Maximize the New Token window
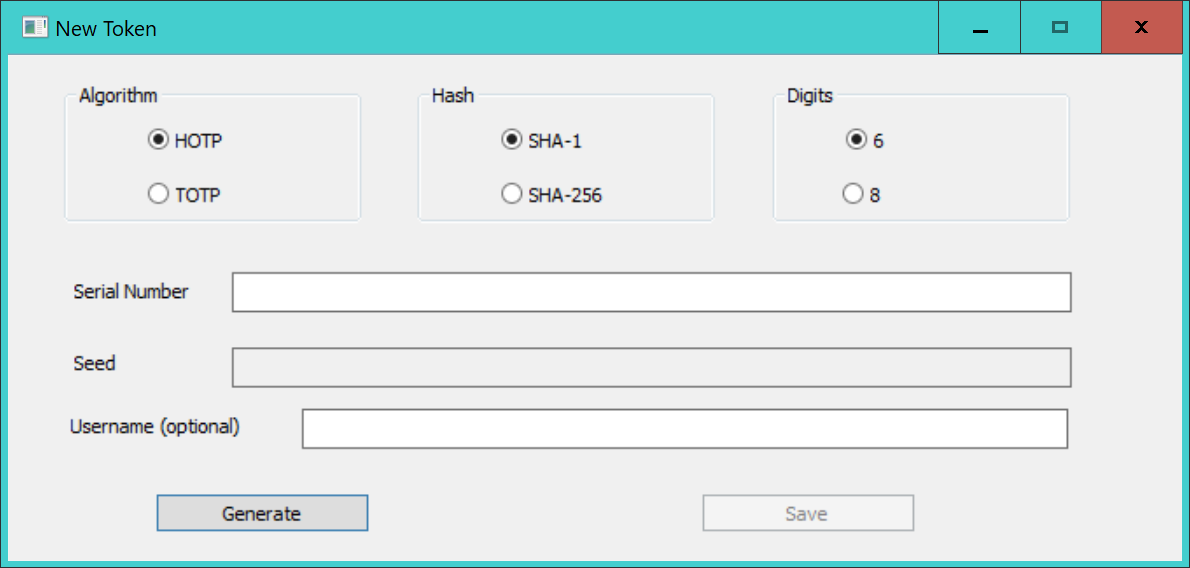The width and height of the screenshot is (1190, 568). (x=1060, y=28)
